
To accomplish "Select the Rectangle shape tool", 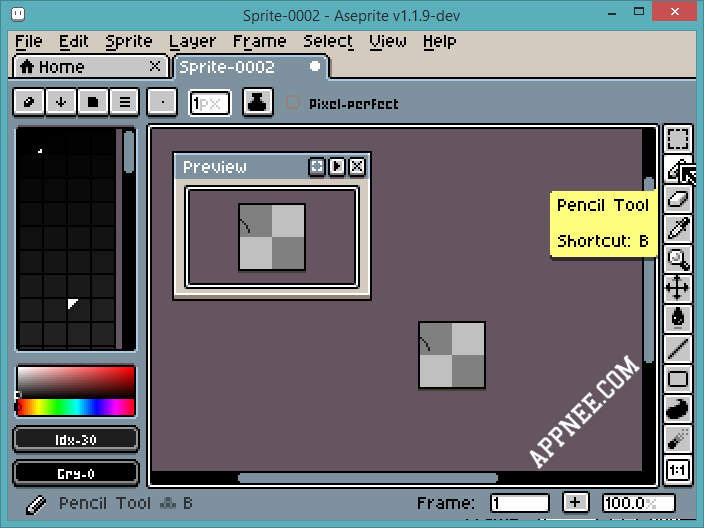I will click(678, 378).
